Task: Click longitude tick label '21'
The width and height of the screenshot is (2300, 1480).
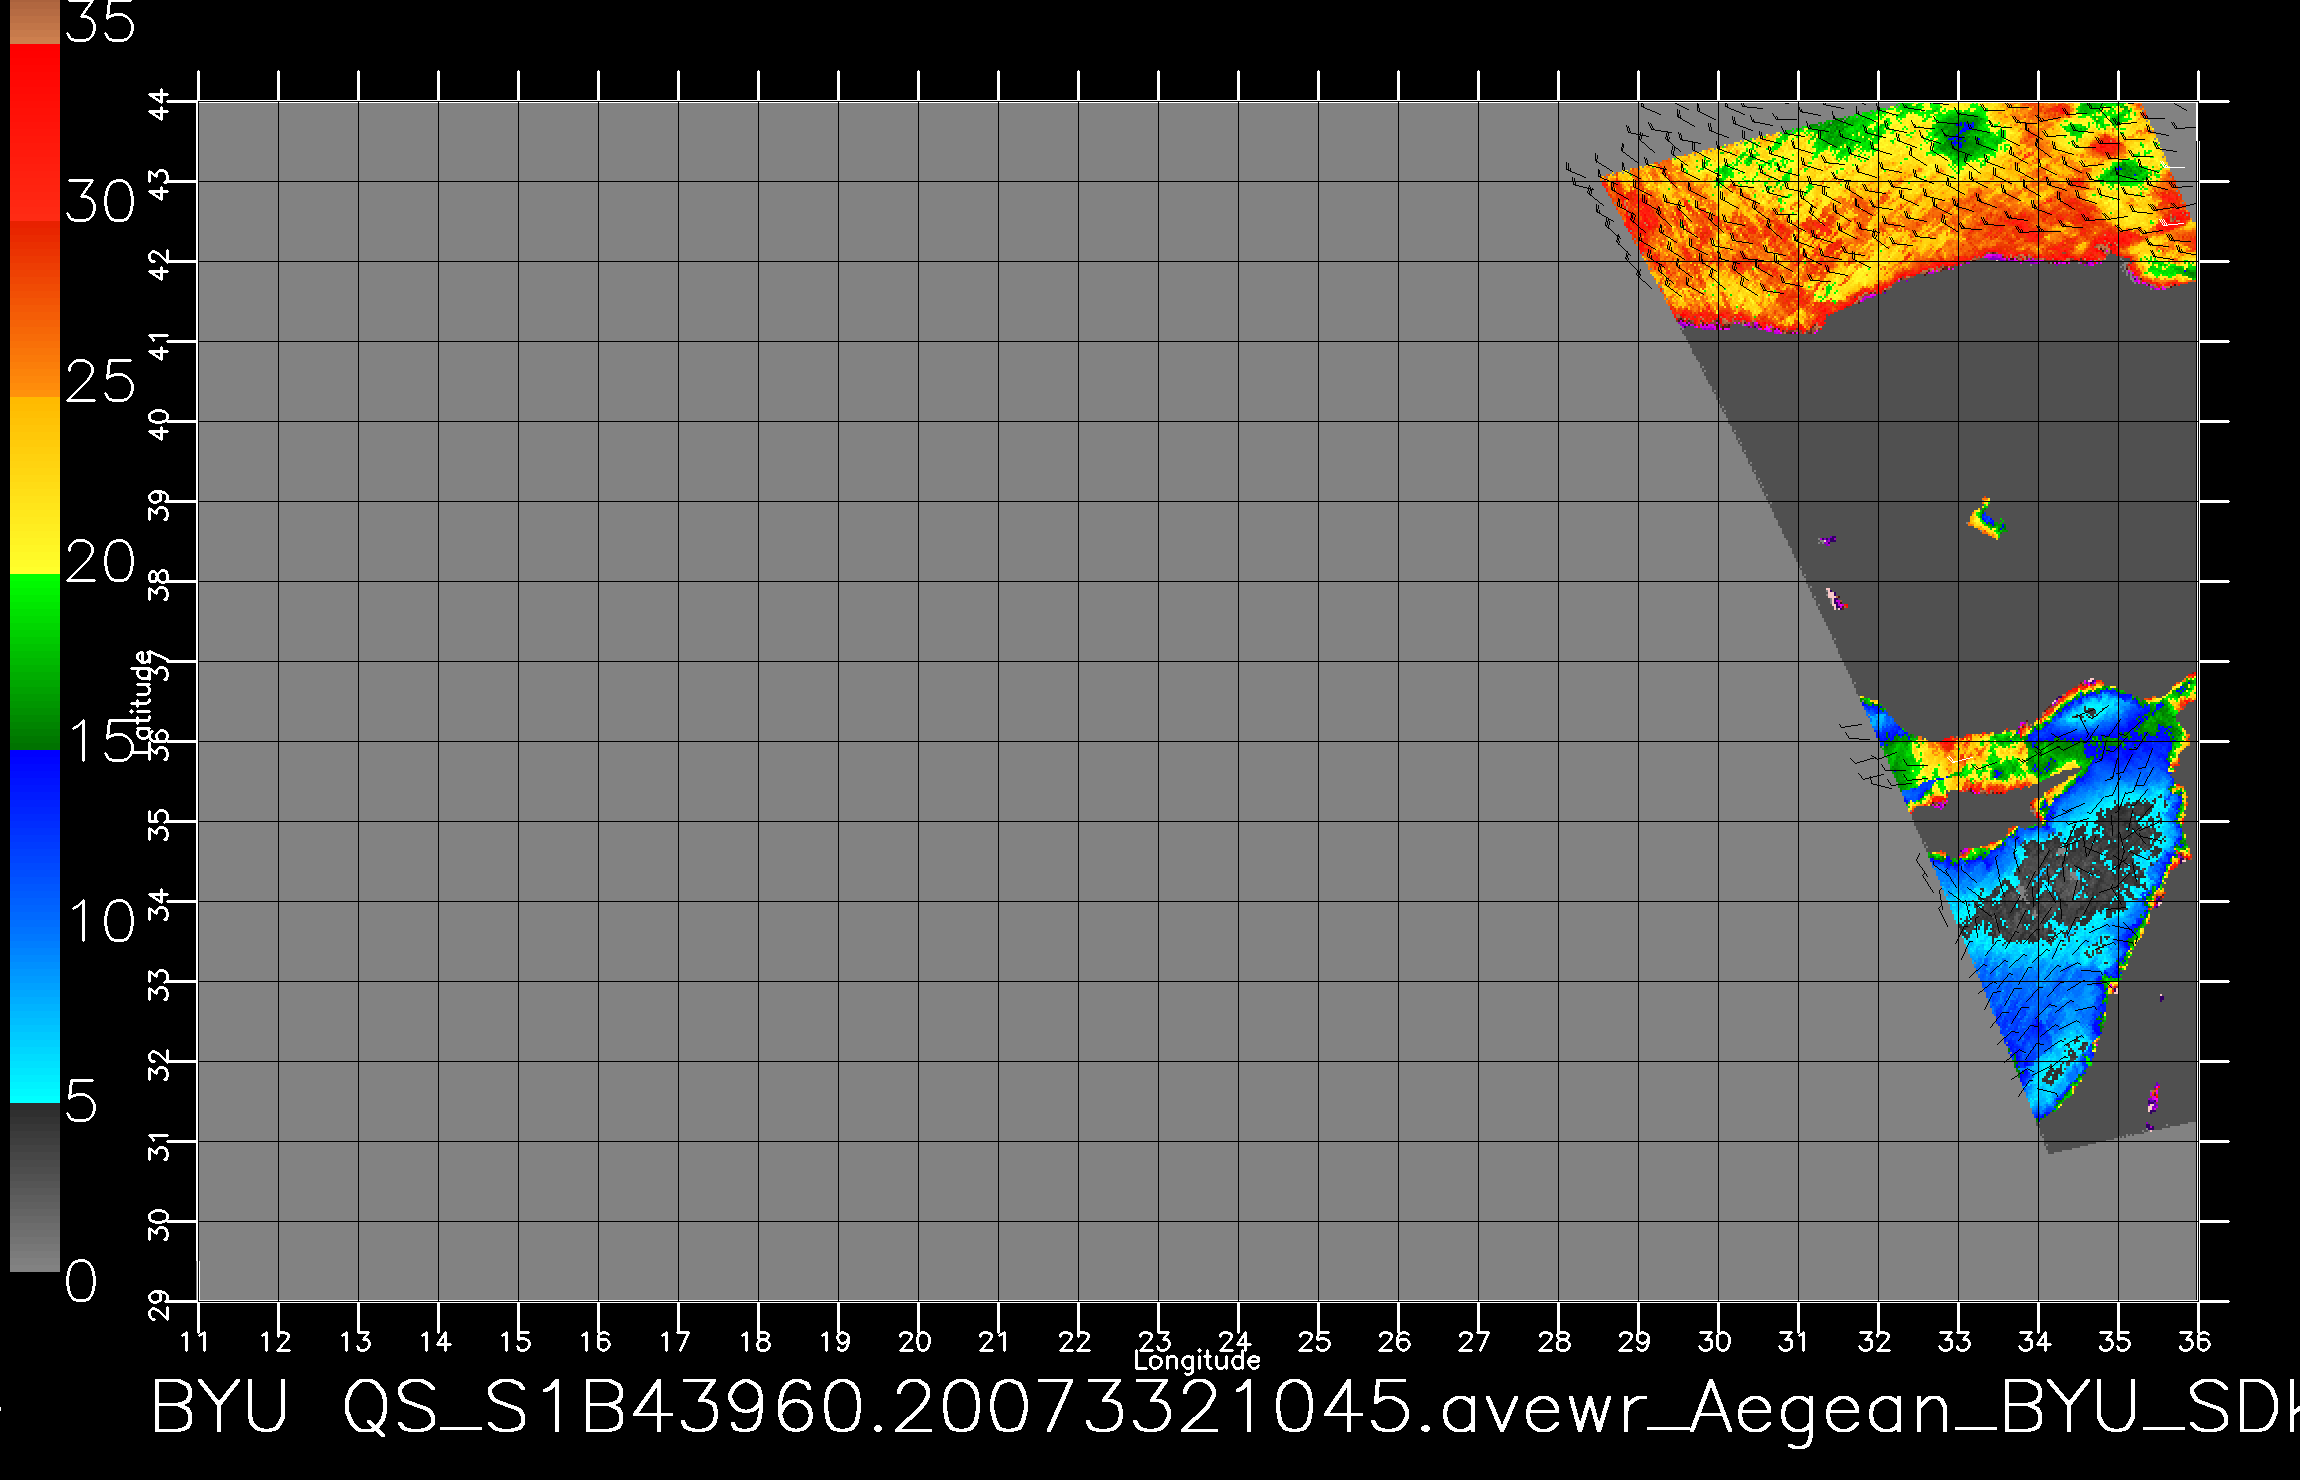Action: tap(994, 1341)
